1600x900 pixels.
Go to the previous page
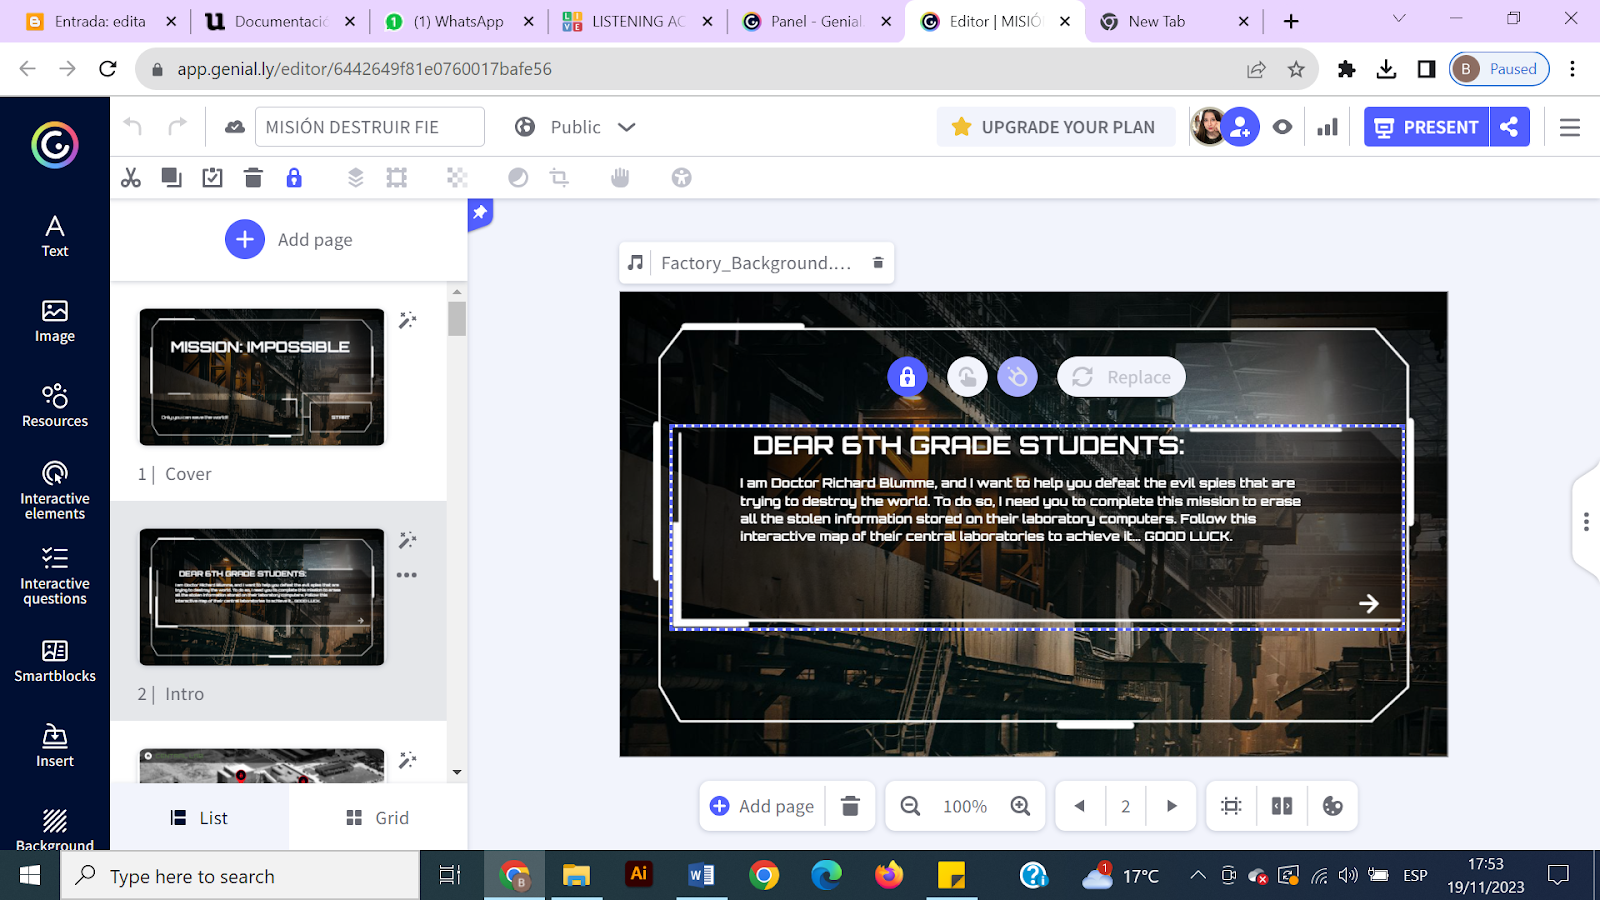1080,806
